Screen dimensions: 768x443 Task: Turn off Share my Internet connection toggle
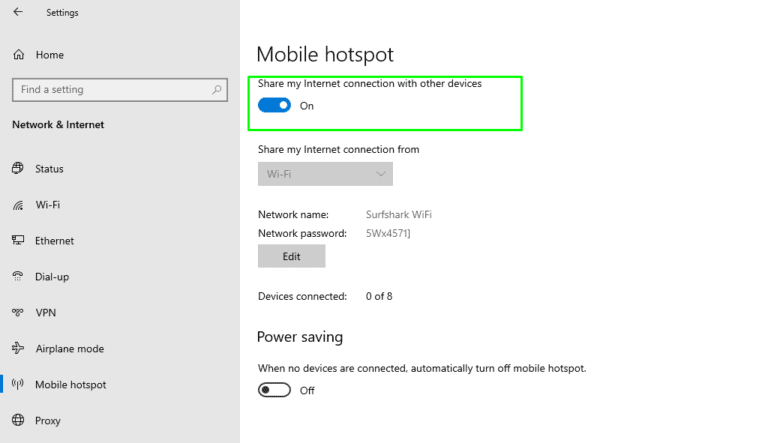274,105
